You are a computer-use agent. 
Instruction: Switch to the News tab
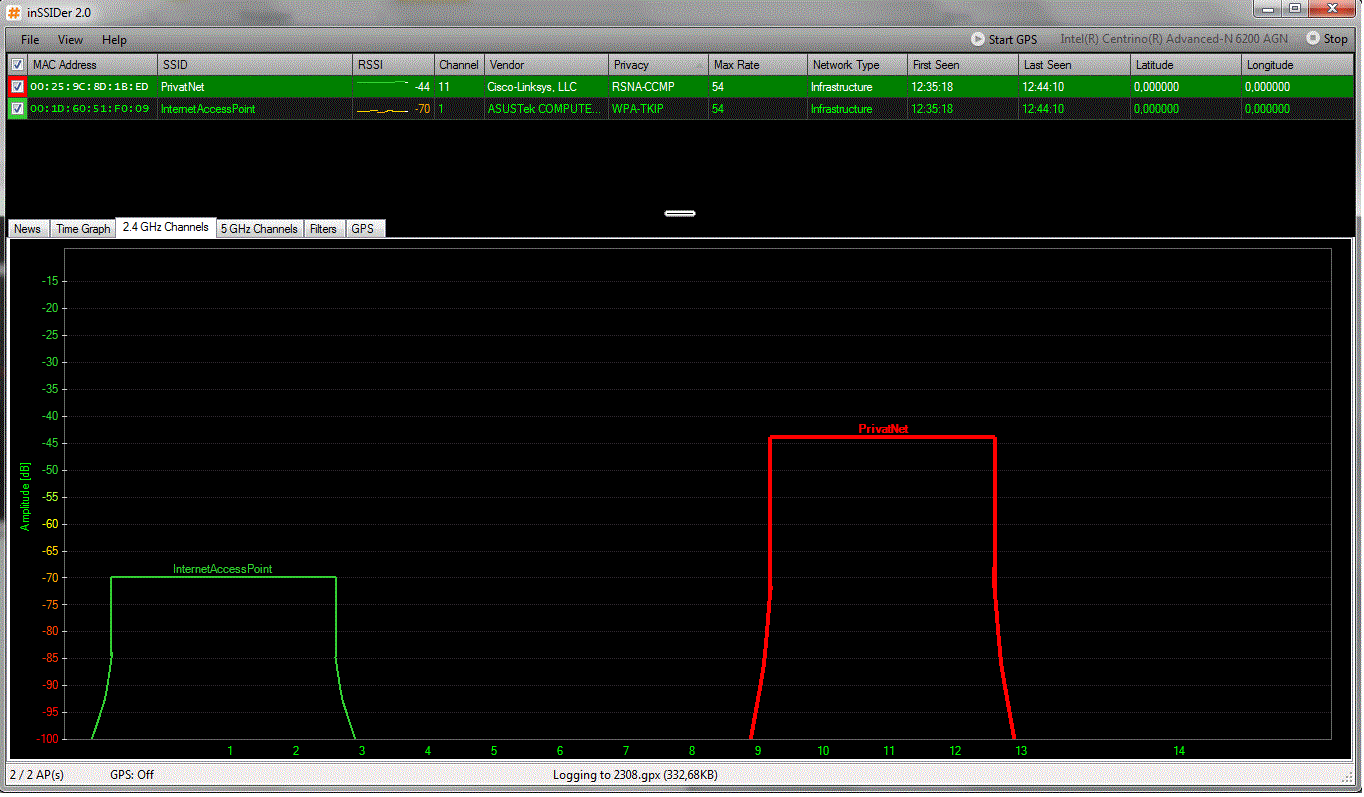pyautogui.click(x=28, y=229)
